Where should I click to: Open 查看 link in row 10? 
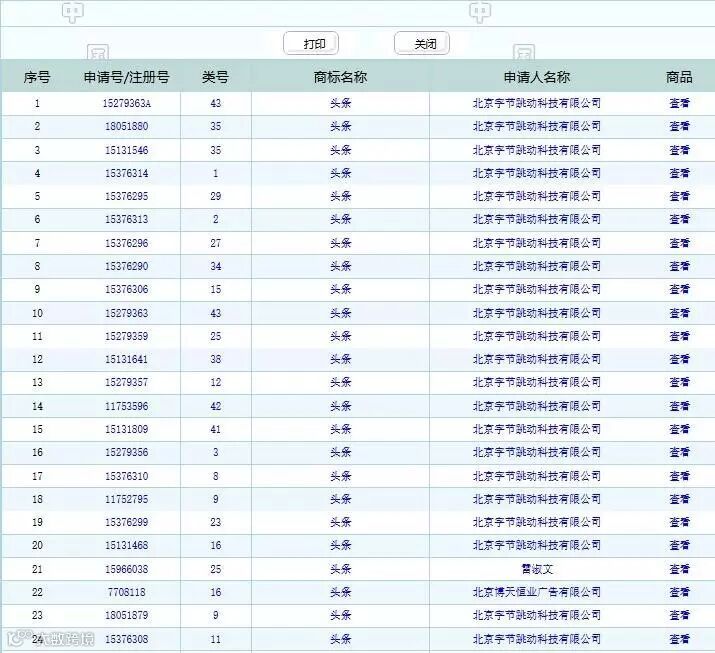pos(679,313)
